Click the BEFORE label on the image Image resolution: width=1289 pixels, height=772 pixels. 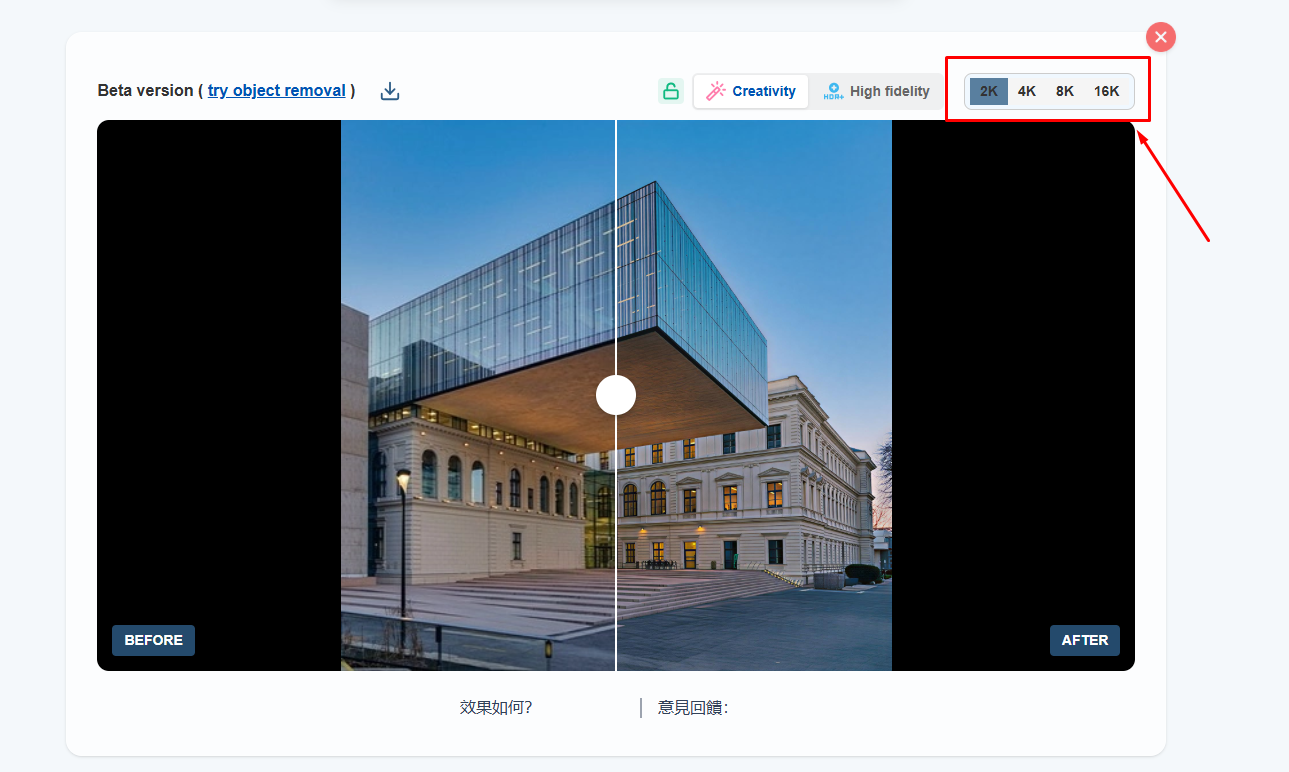(153, 640)
